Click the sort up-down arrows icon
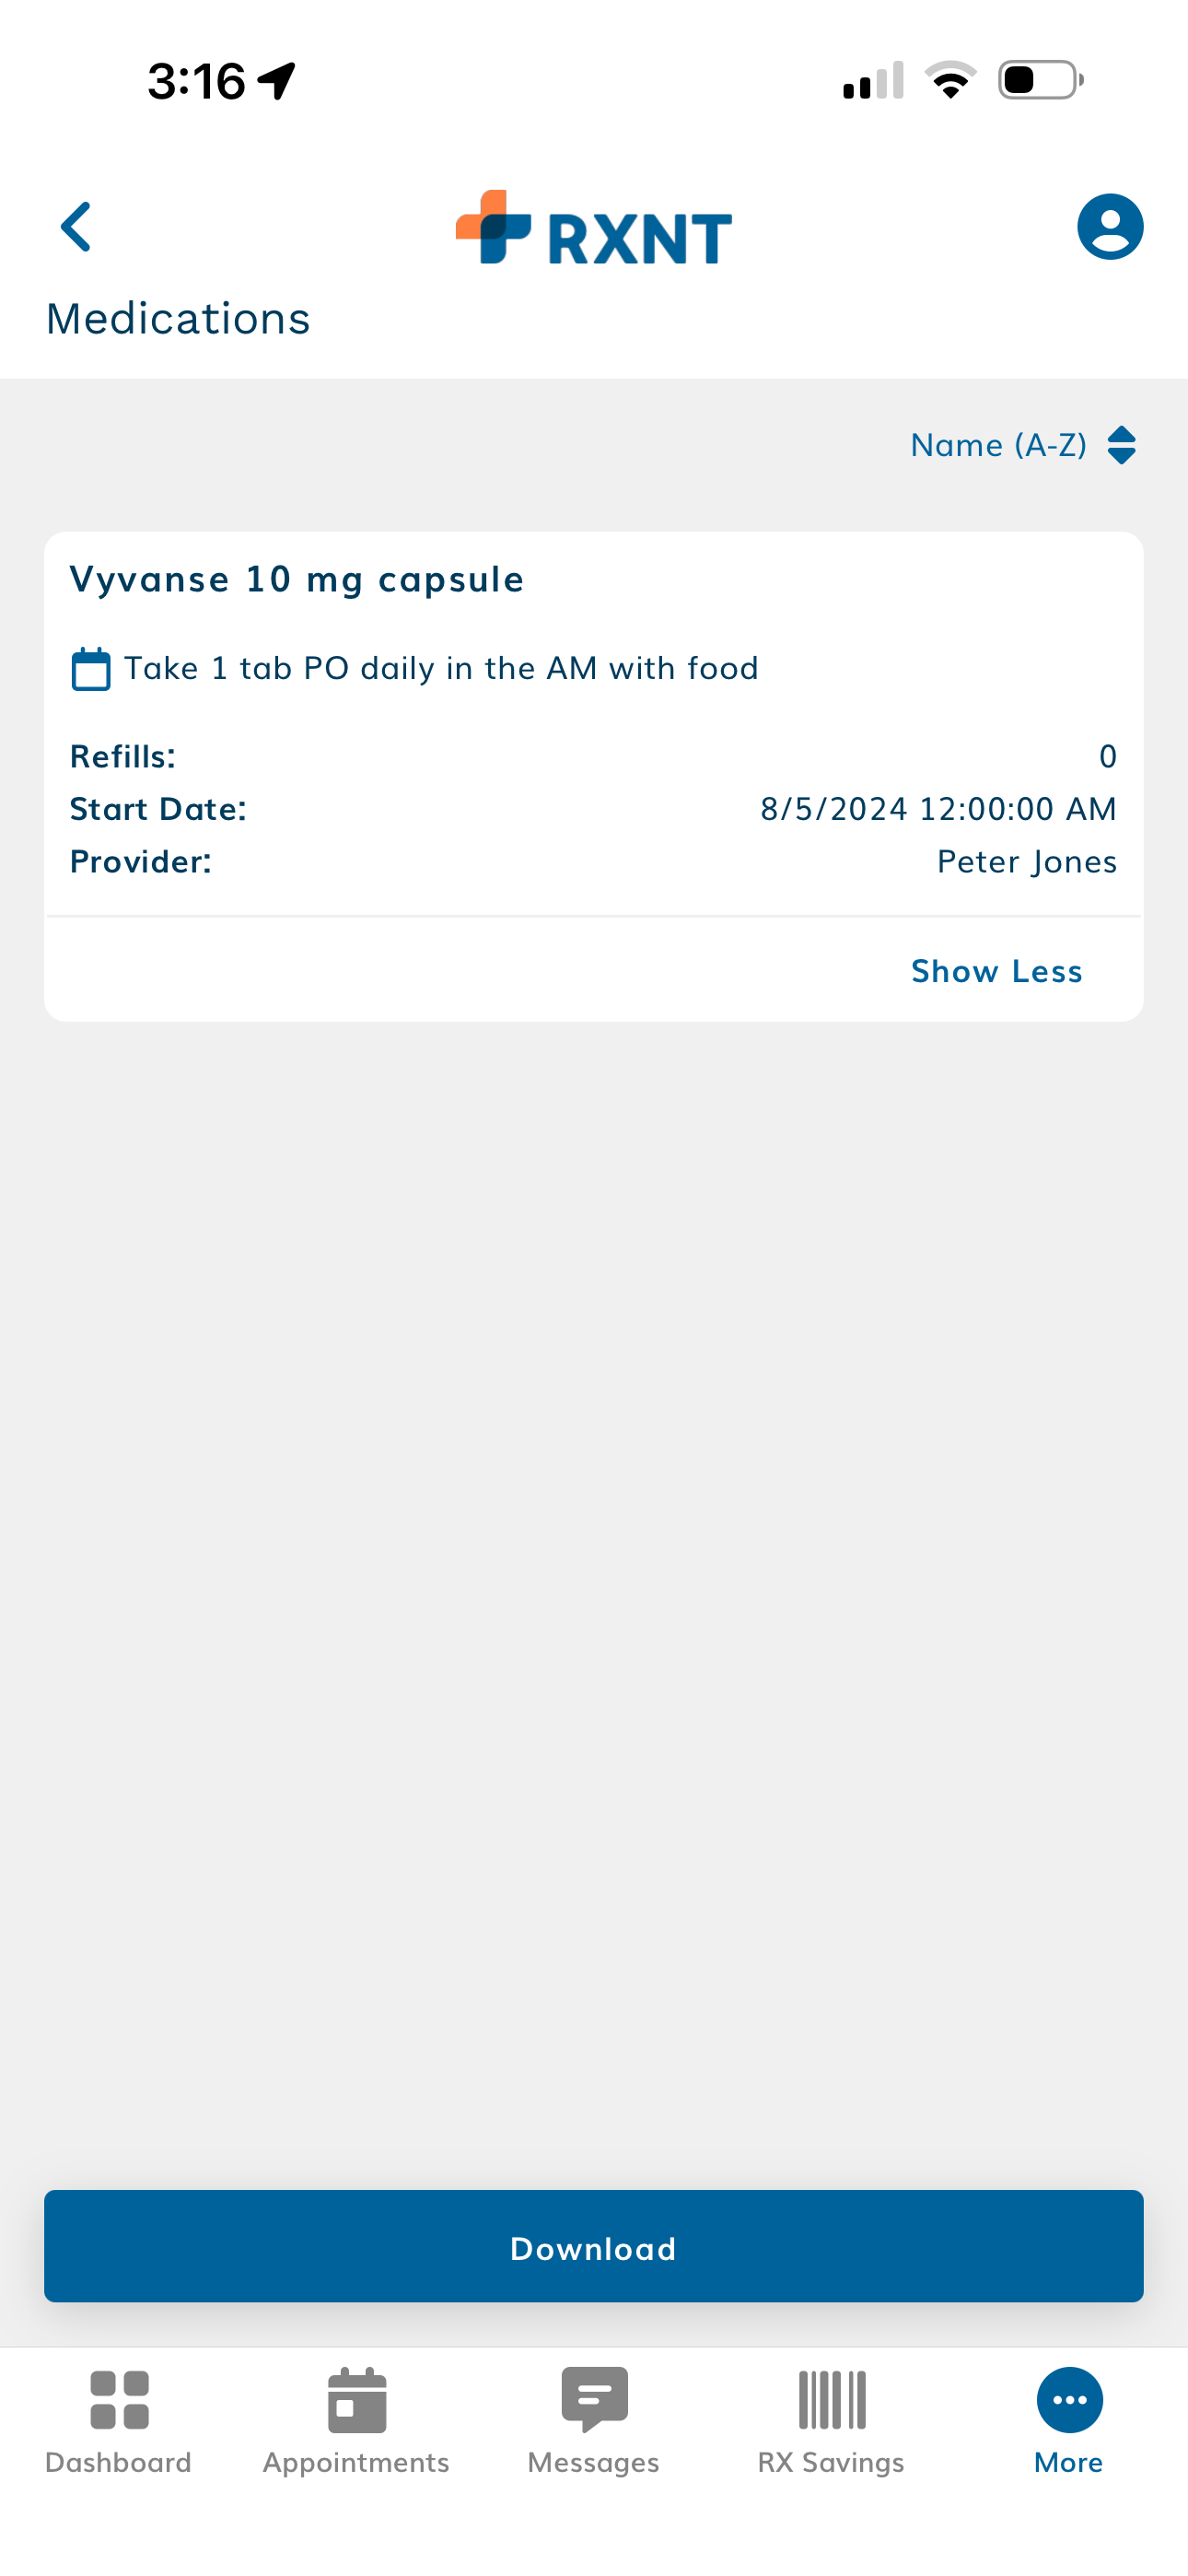The width and height of the screenshot is (1188, 2576). click(1122, 445)
